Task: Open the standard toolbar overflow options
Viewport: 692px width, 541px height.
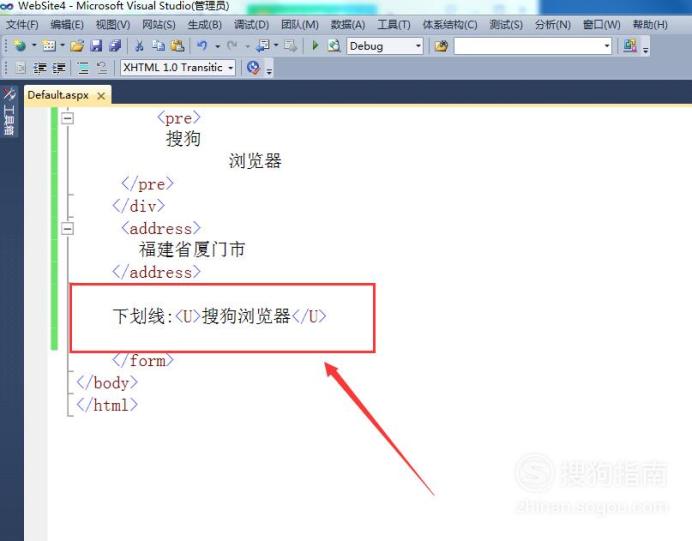Action: [x=646, y=49]
